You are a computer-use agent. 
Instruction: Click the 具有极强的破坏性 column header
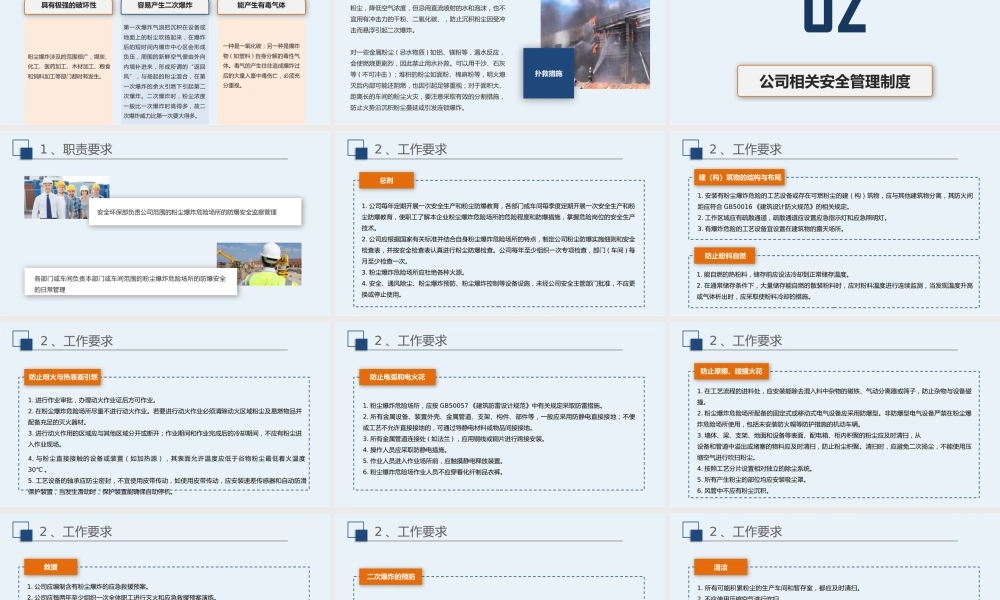point(68,6)
